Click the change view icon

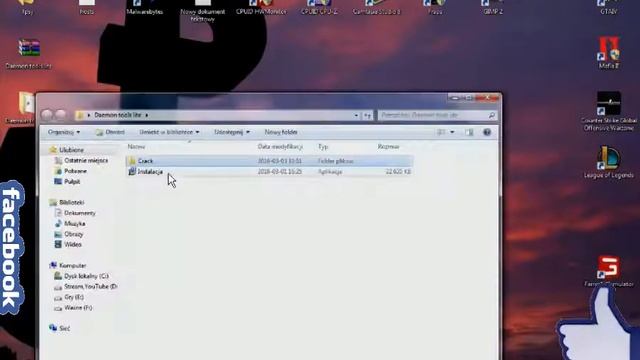pos(441,132)
